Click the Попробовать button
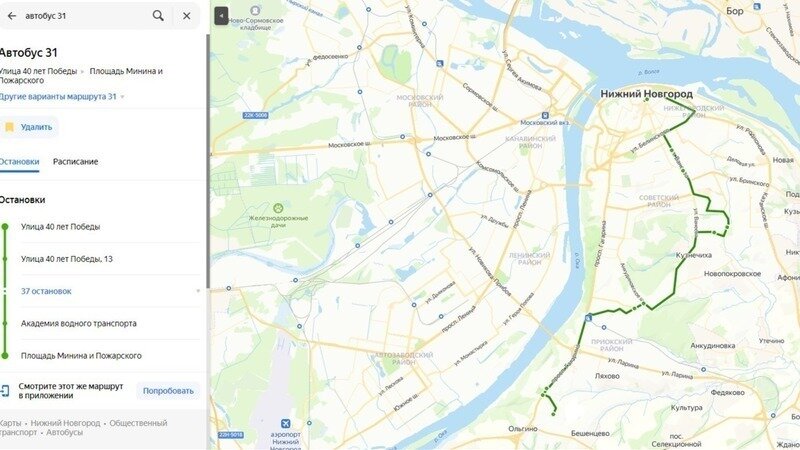Screen dimensions: 800x450 point(168,391)
